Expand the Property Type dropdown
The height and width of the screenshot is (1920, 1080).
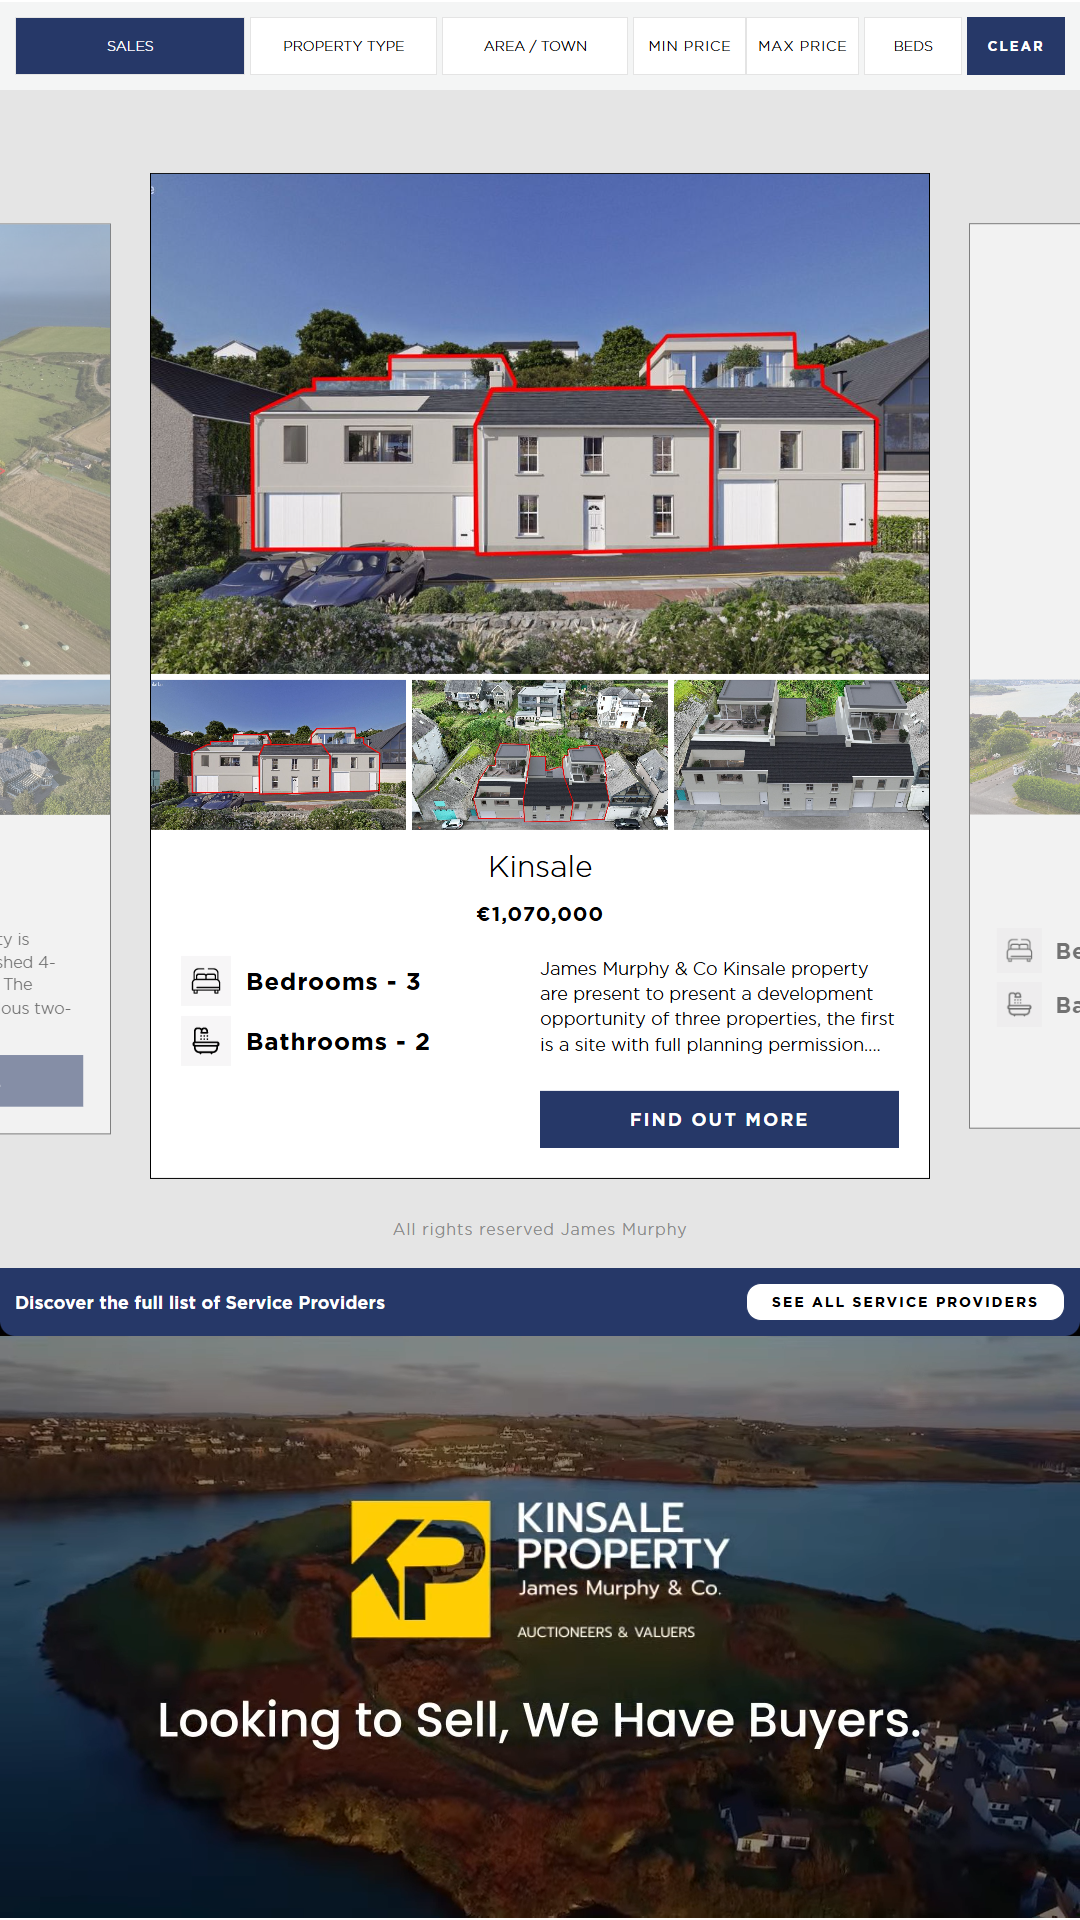[x=343, y=46]
